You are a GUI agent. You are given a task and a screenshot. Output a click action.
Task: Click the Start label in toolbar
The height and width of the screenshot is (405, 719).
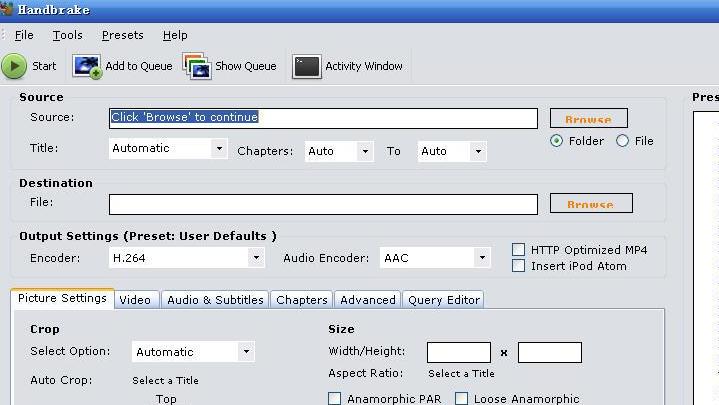point(44,67)
